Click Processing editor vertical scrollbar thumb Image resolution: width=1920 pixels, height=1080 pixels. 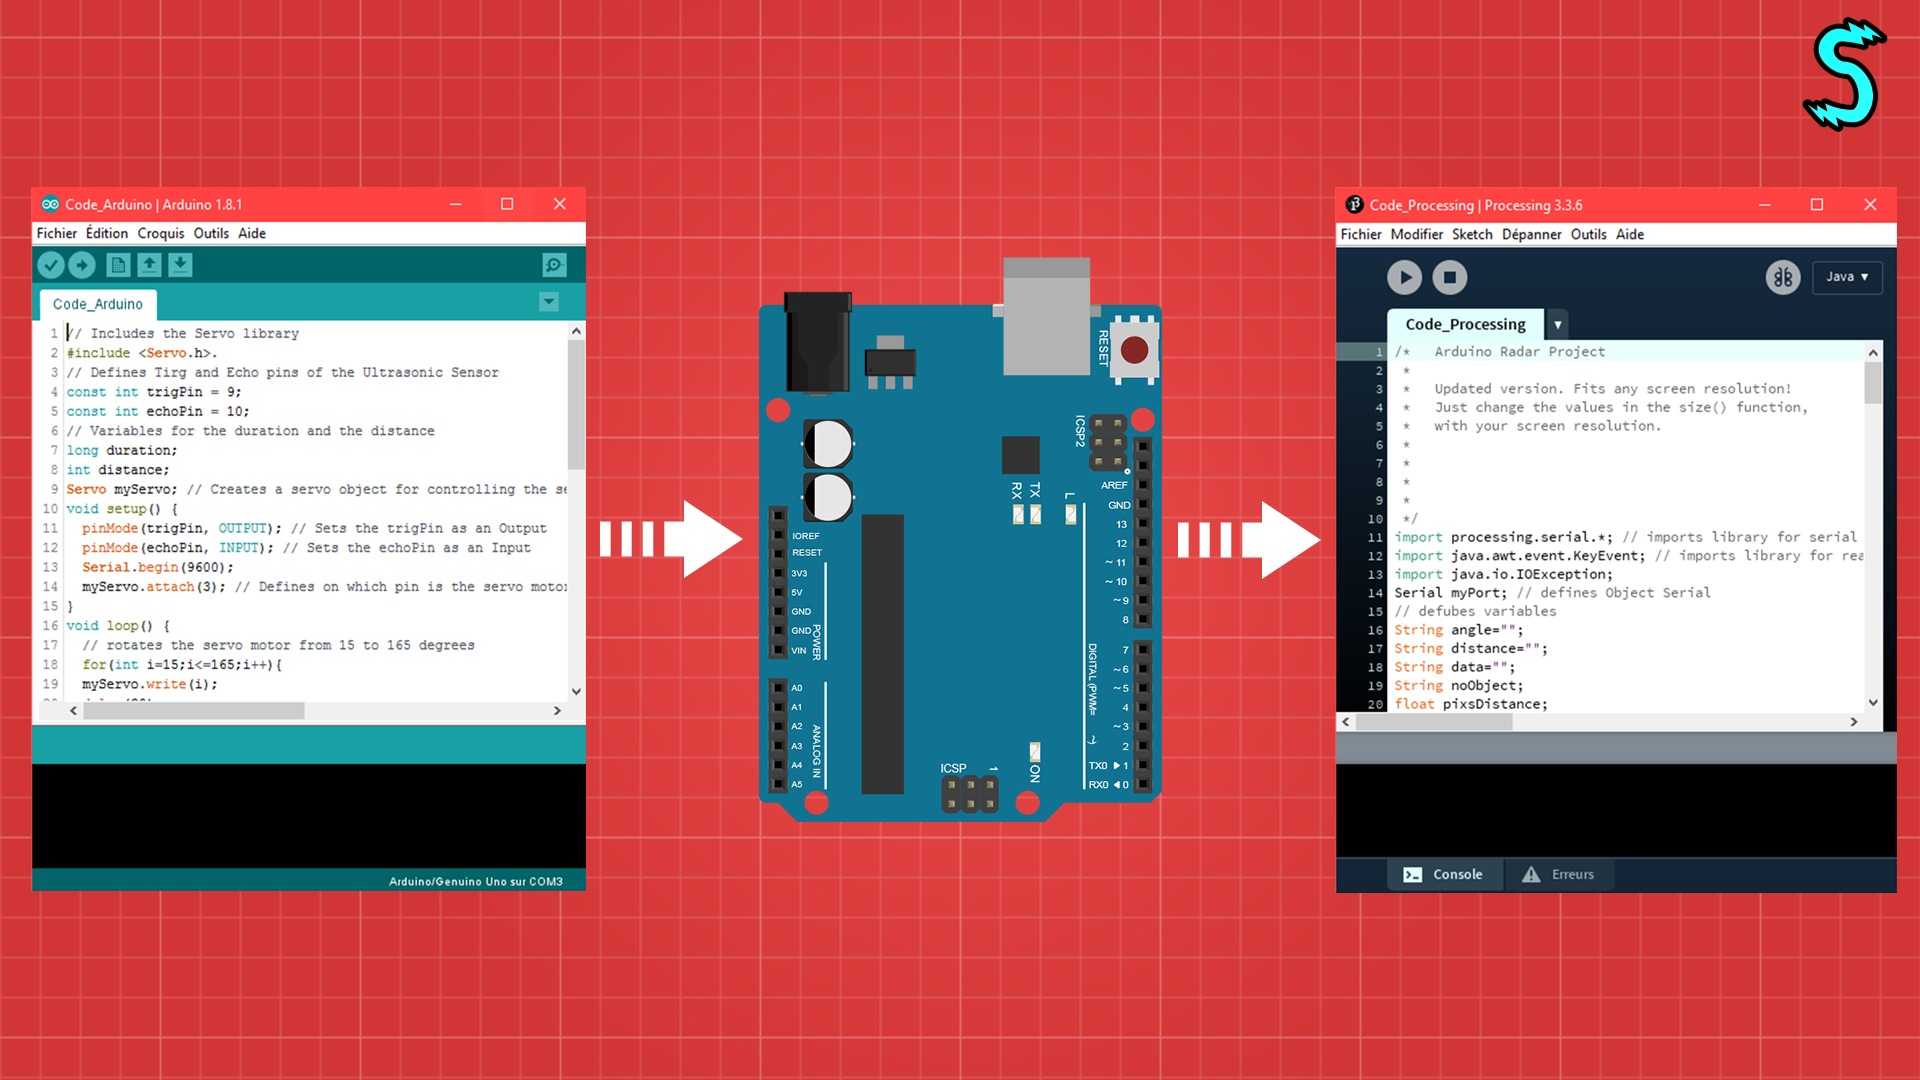point(1873,383)
